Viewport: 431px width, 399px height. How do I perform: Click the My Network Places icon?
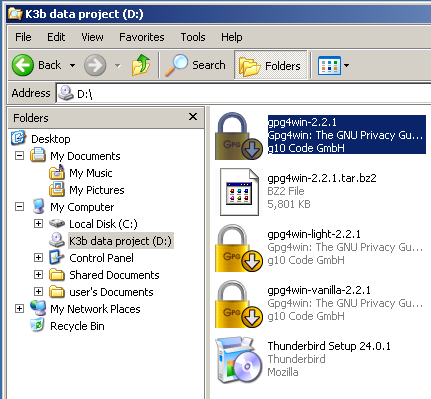(38, 308)
